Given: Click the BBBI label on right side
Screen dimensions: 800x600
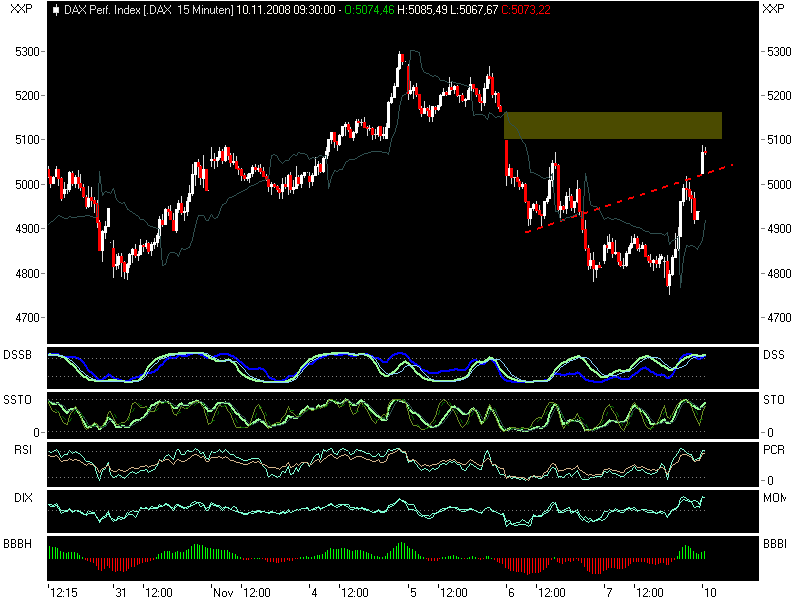Looking at the screenshot, I should click(x=774, y=544).
